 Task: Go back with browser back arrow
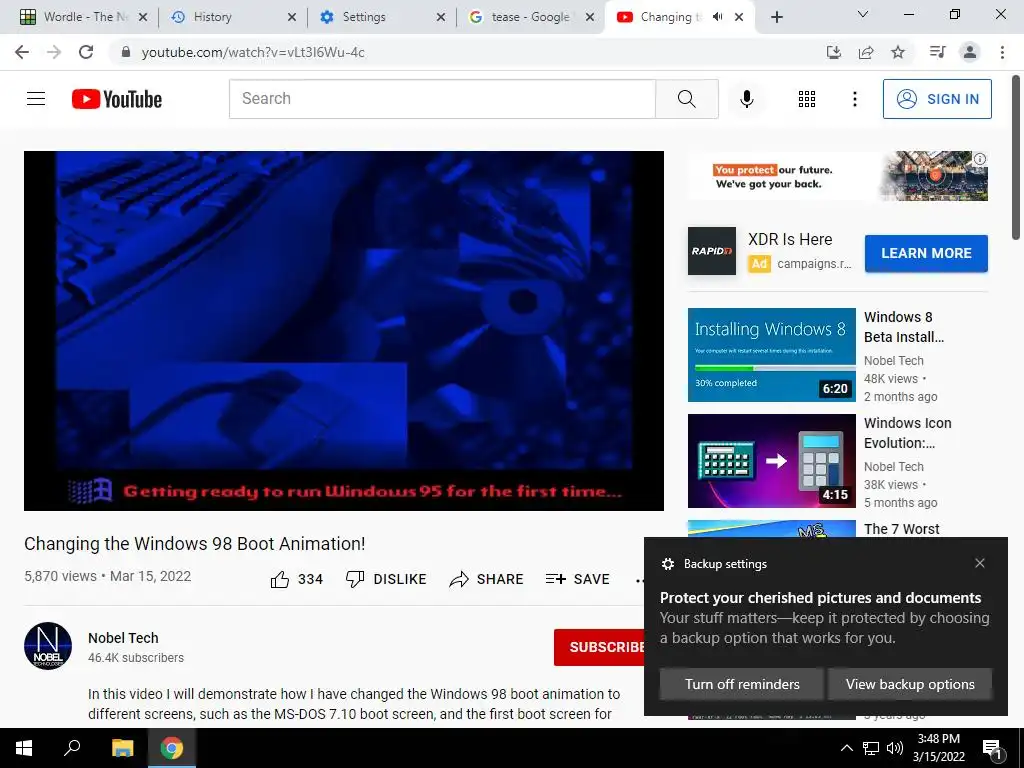[x=22, y=52]
